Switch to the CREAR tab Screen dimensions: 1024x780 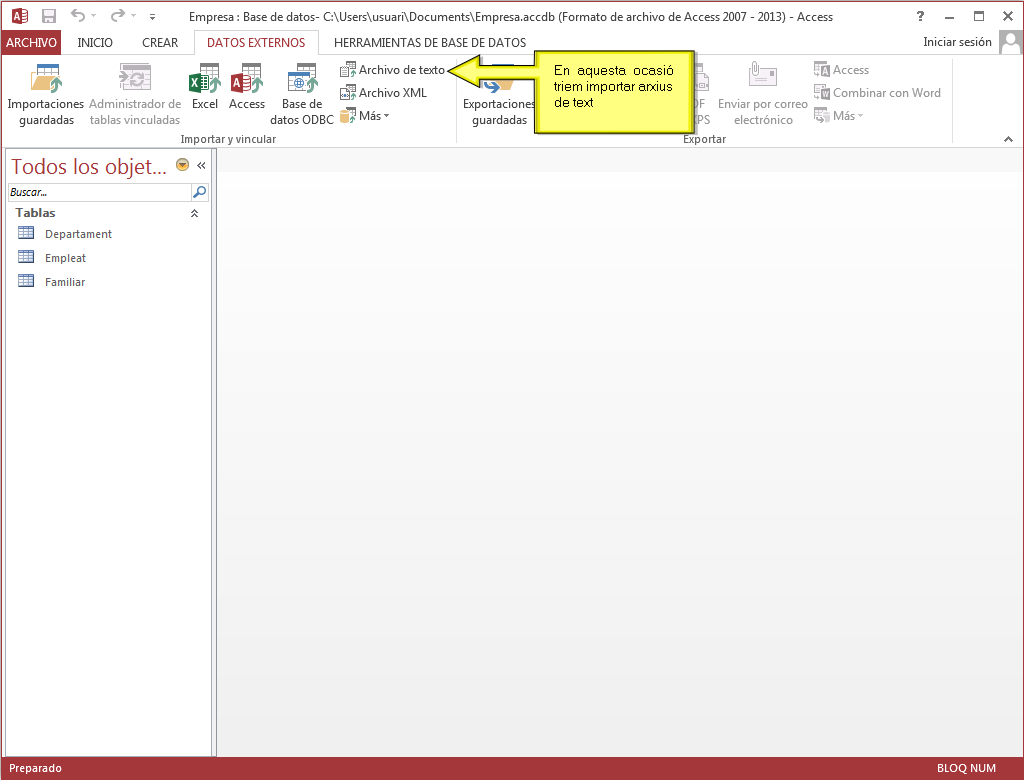[160, 42]
